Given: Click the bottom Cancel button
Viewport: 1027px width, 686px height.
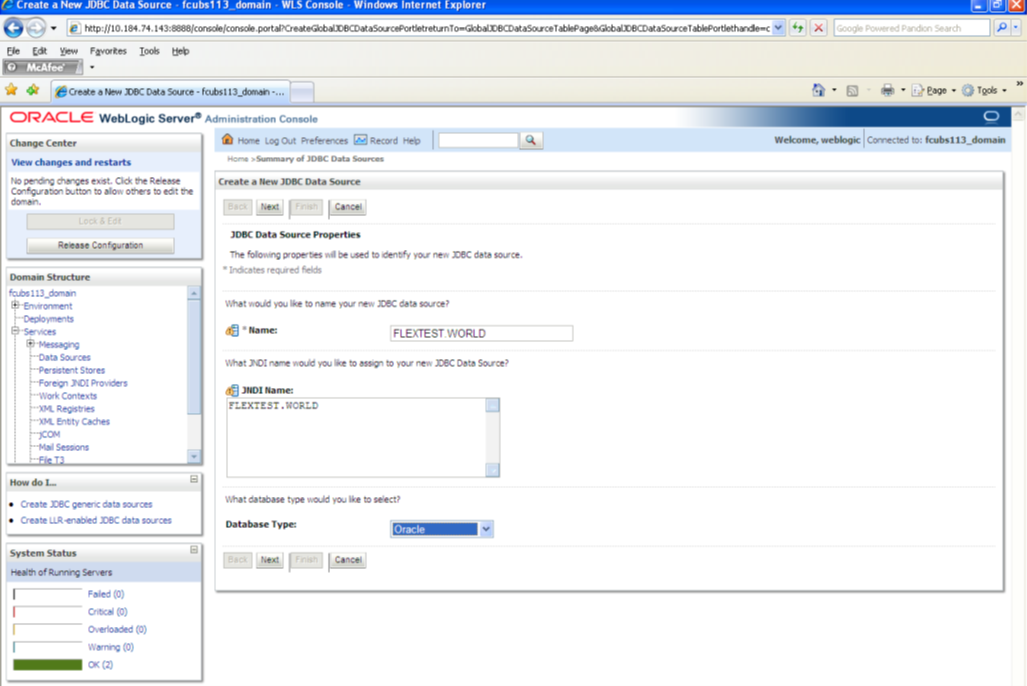Looking at the screenshot, I should coord(348,560).
